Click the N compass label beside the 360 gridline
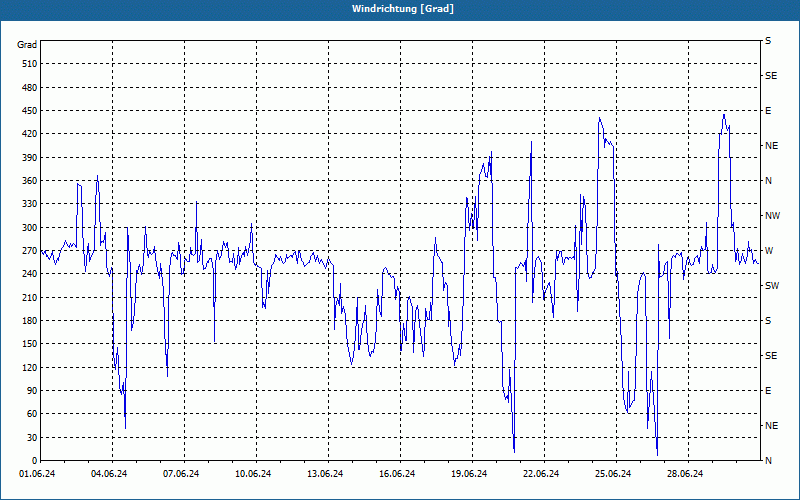Viewport: 800px width, 500px height. pos(768,181)
